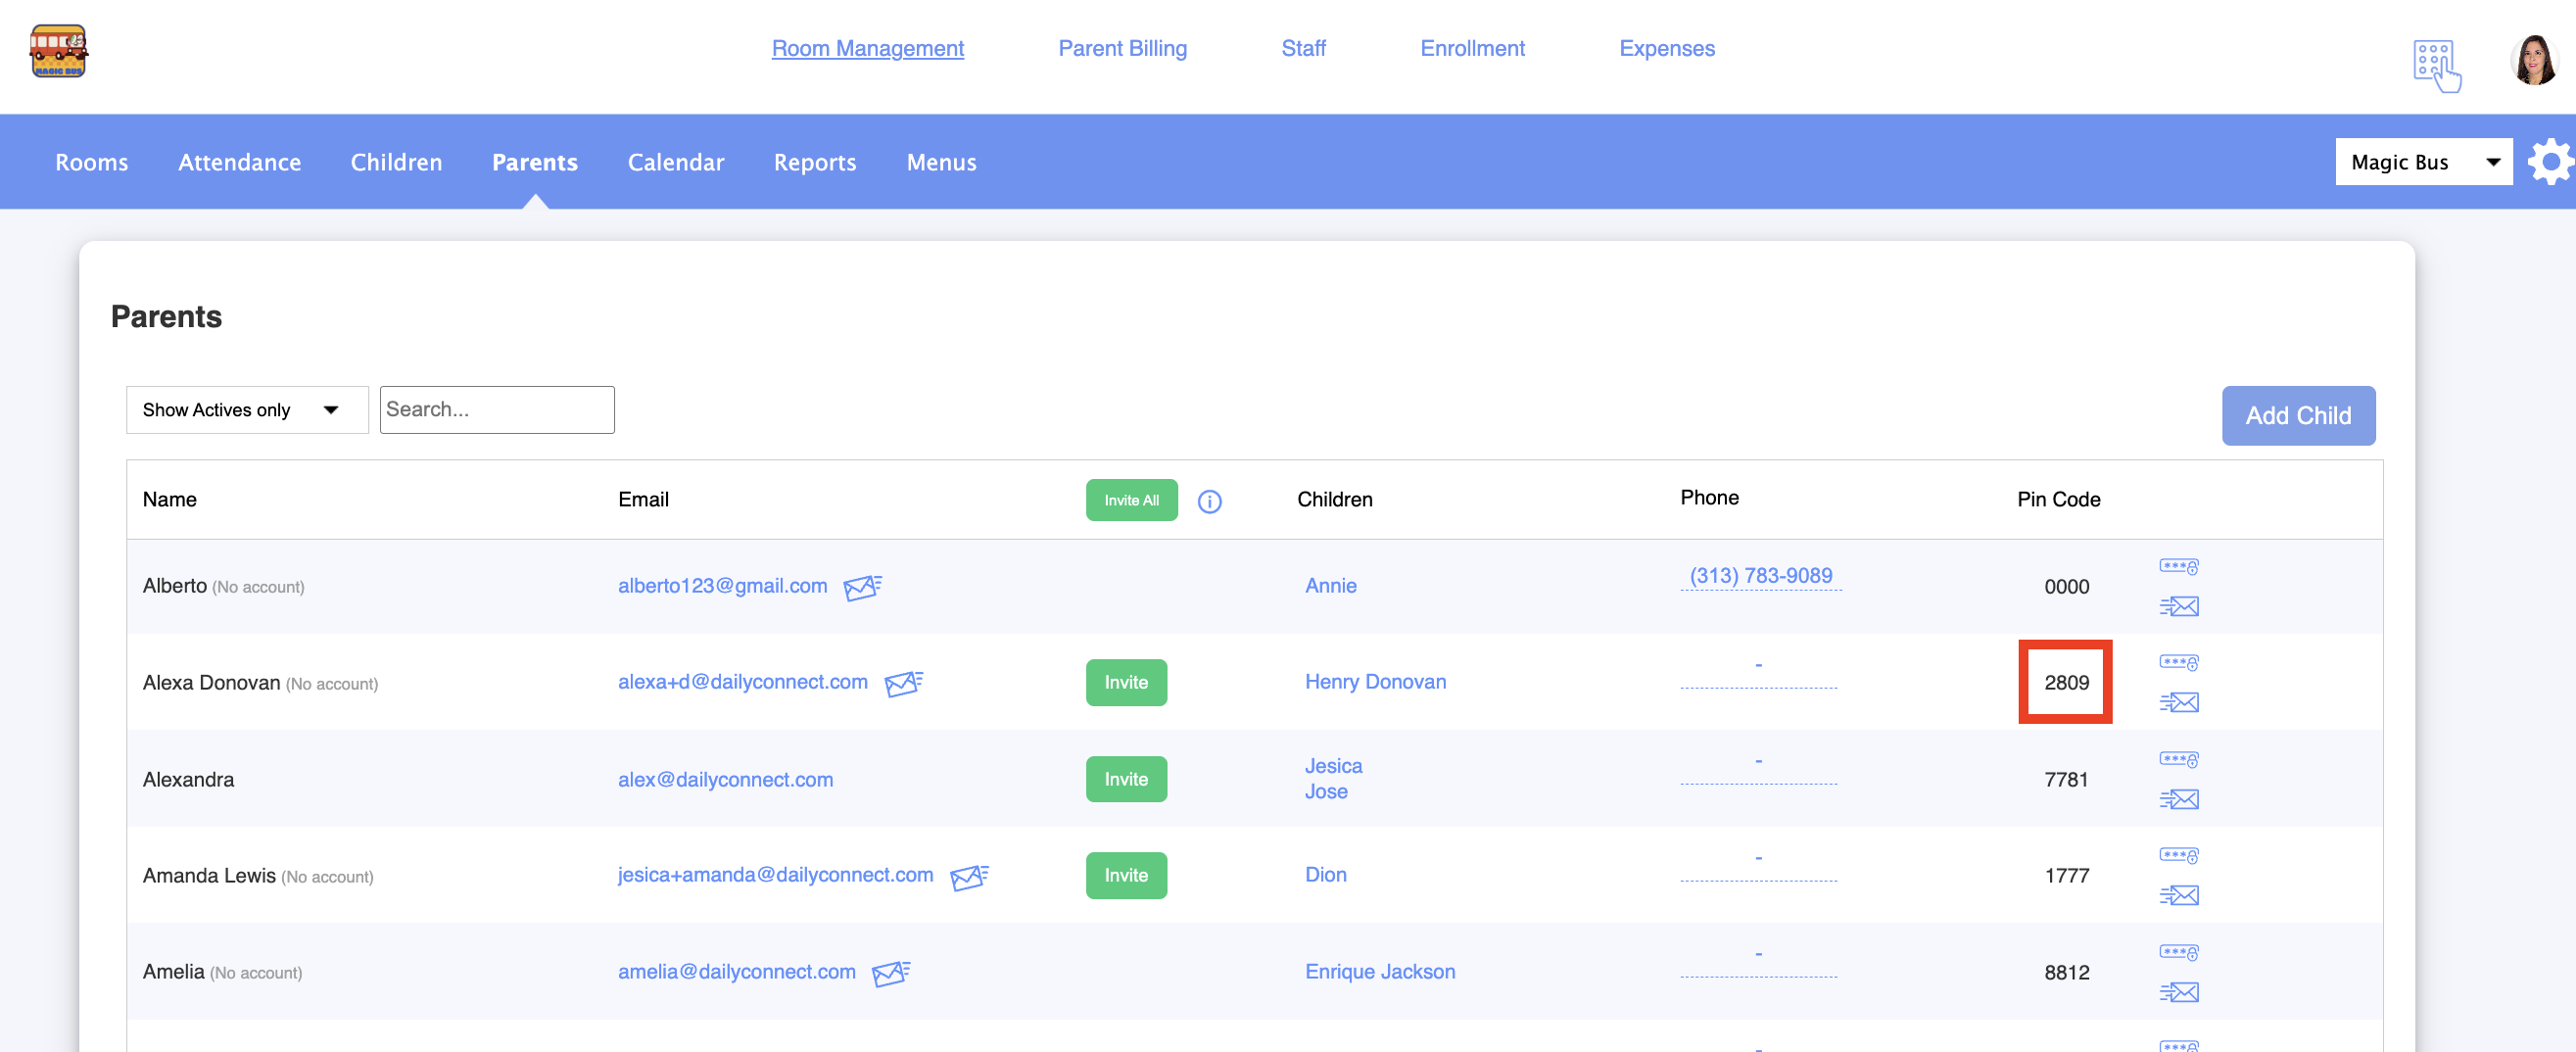Click envelope icon next to jesica+amanda@dailyconnect.com
The height and width of the screenshot is (1052, 2576).
(968, 877)
